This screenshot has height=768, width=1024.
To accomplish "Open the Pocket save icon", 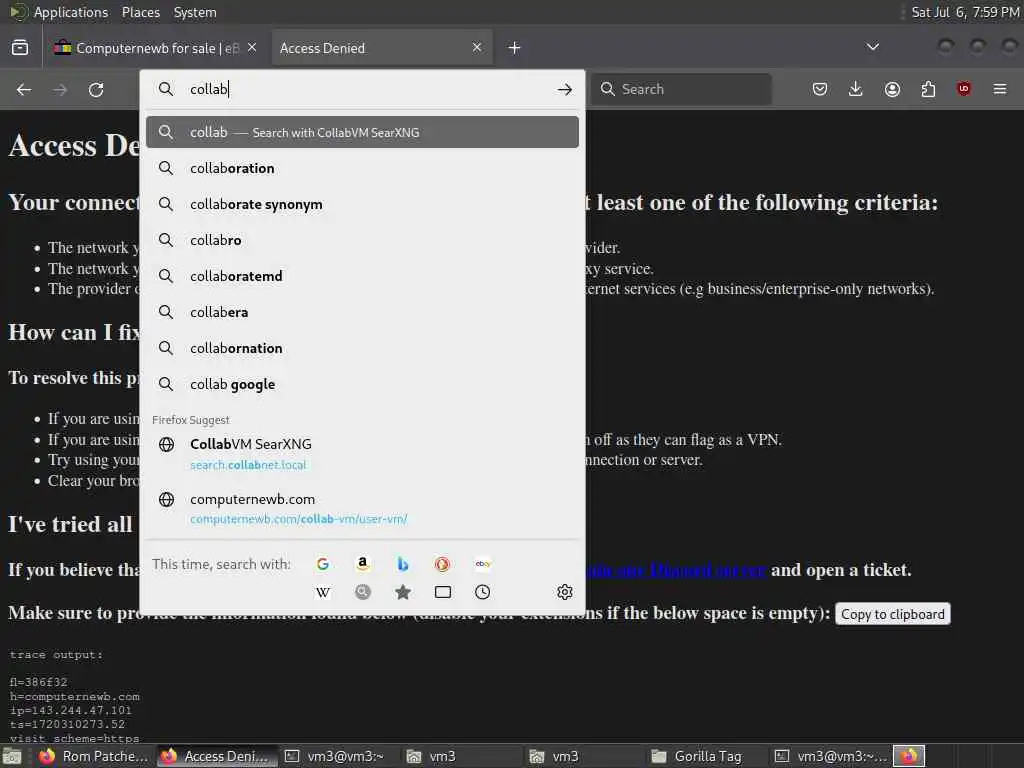I will 820,89.
